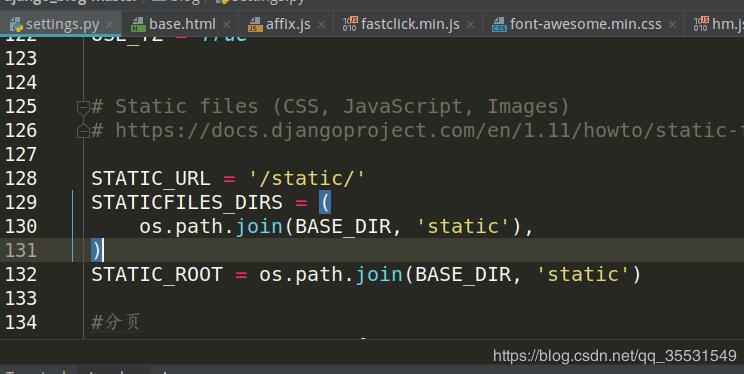
Task: Click the '/static/' string value
Action: tap(307, 178)
